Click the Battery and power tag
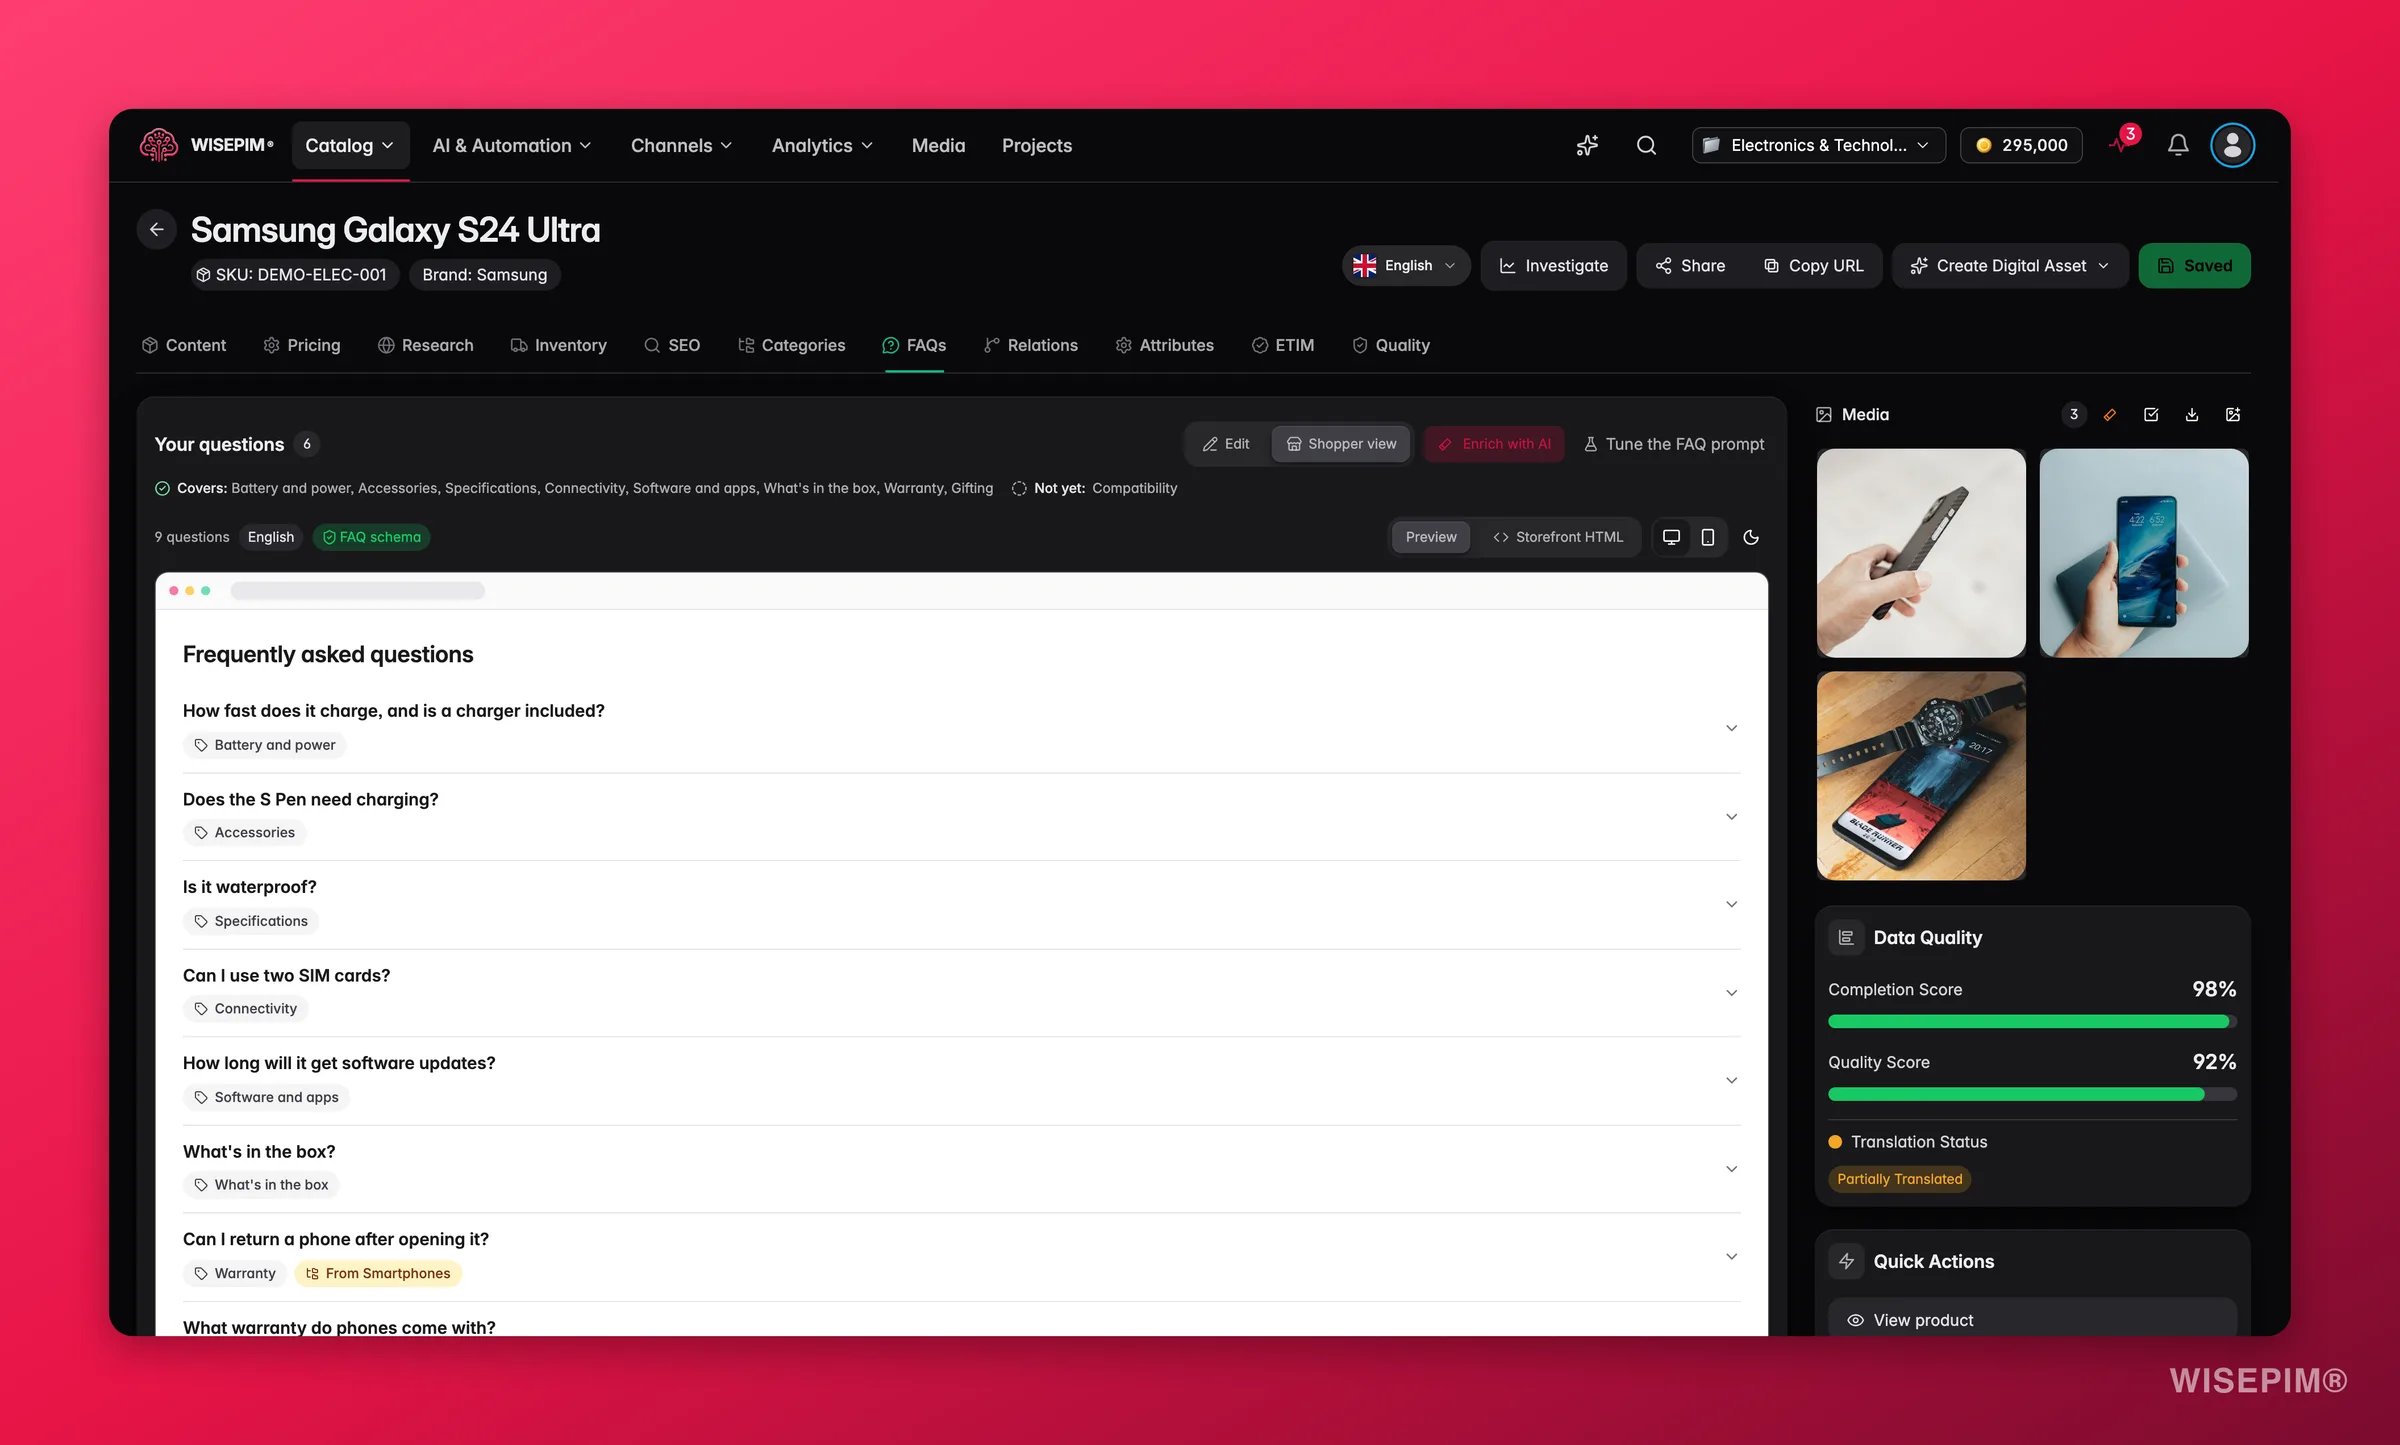 (265, 745)
